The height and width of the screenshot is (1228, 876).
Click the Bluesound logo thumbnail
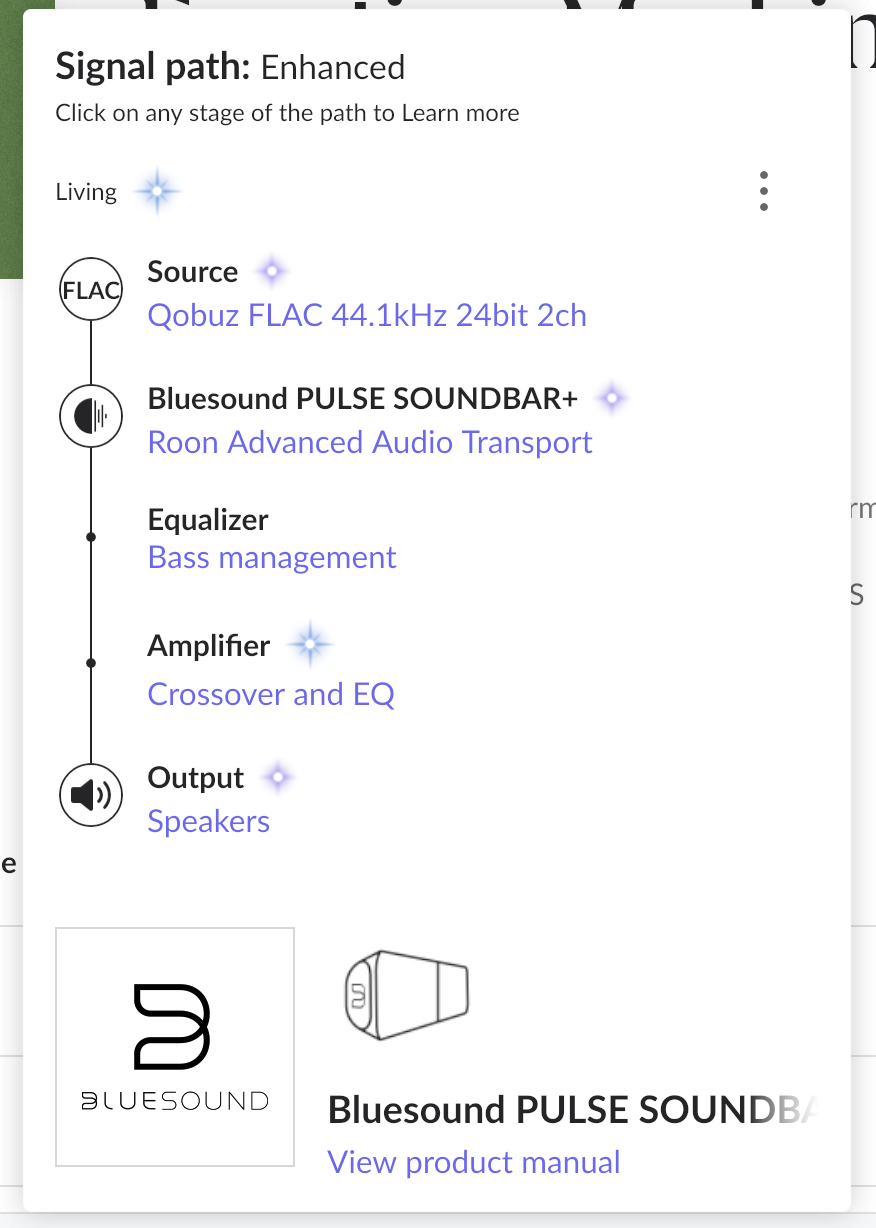click(x=175, y=1046)
